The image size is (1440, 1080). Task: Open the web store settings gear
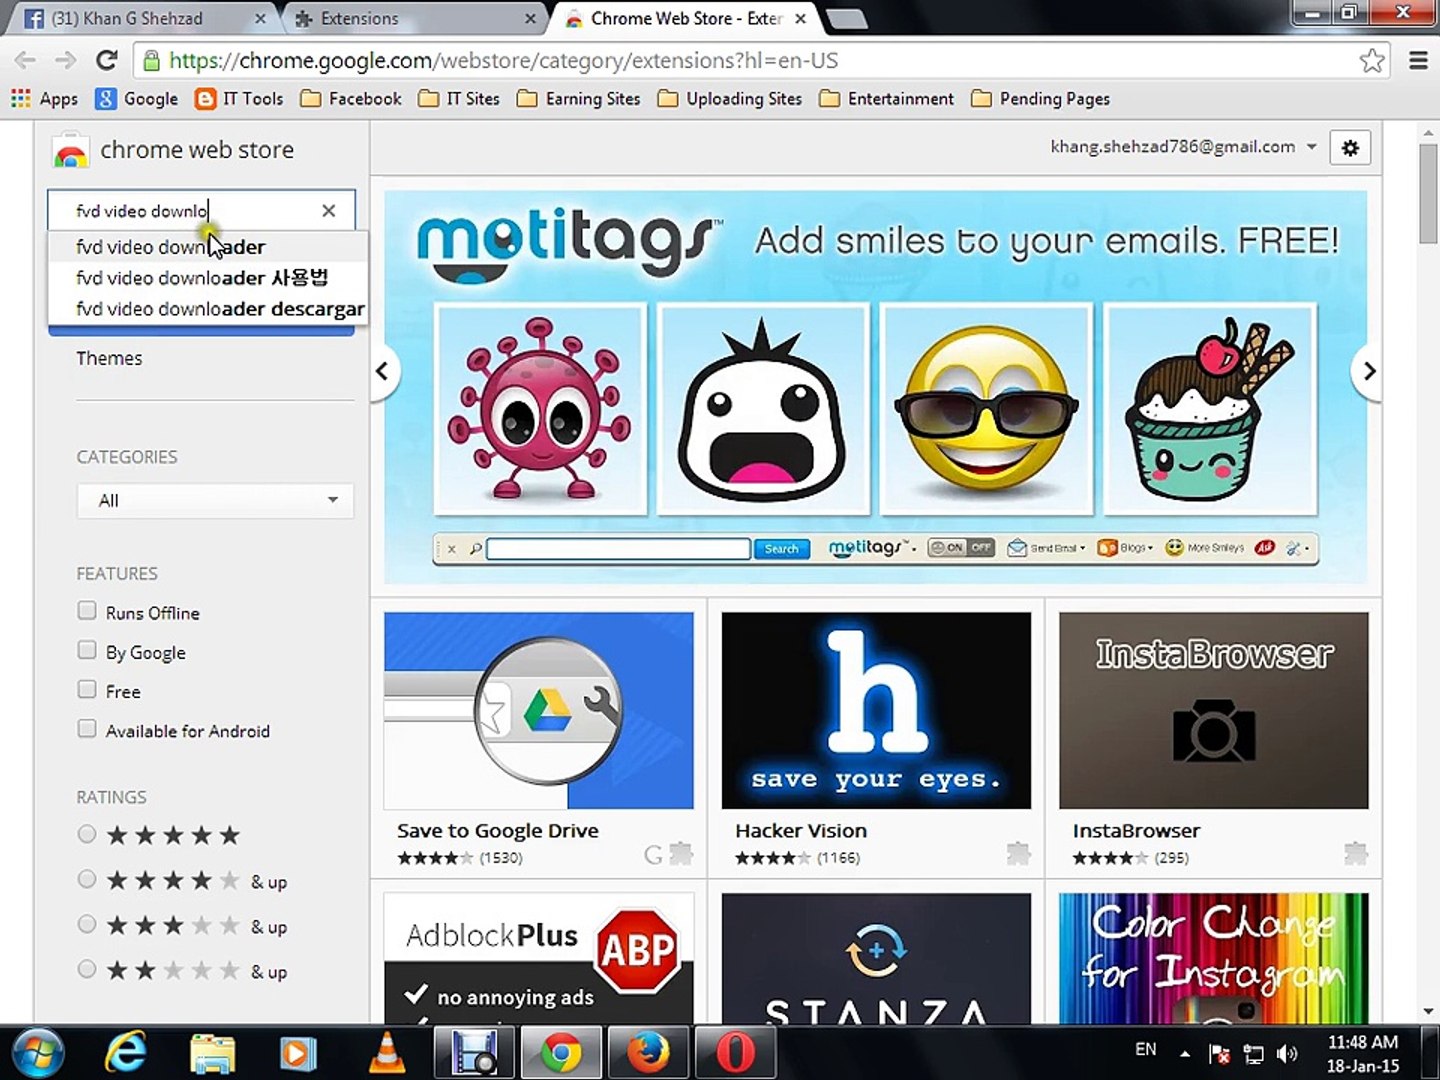tap(1350, 148)
